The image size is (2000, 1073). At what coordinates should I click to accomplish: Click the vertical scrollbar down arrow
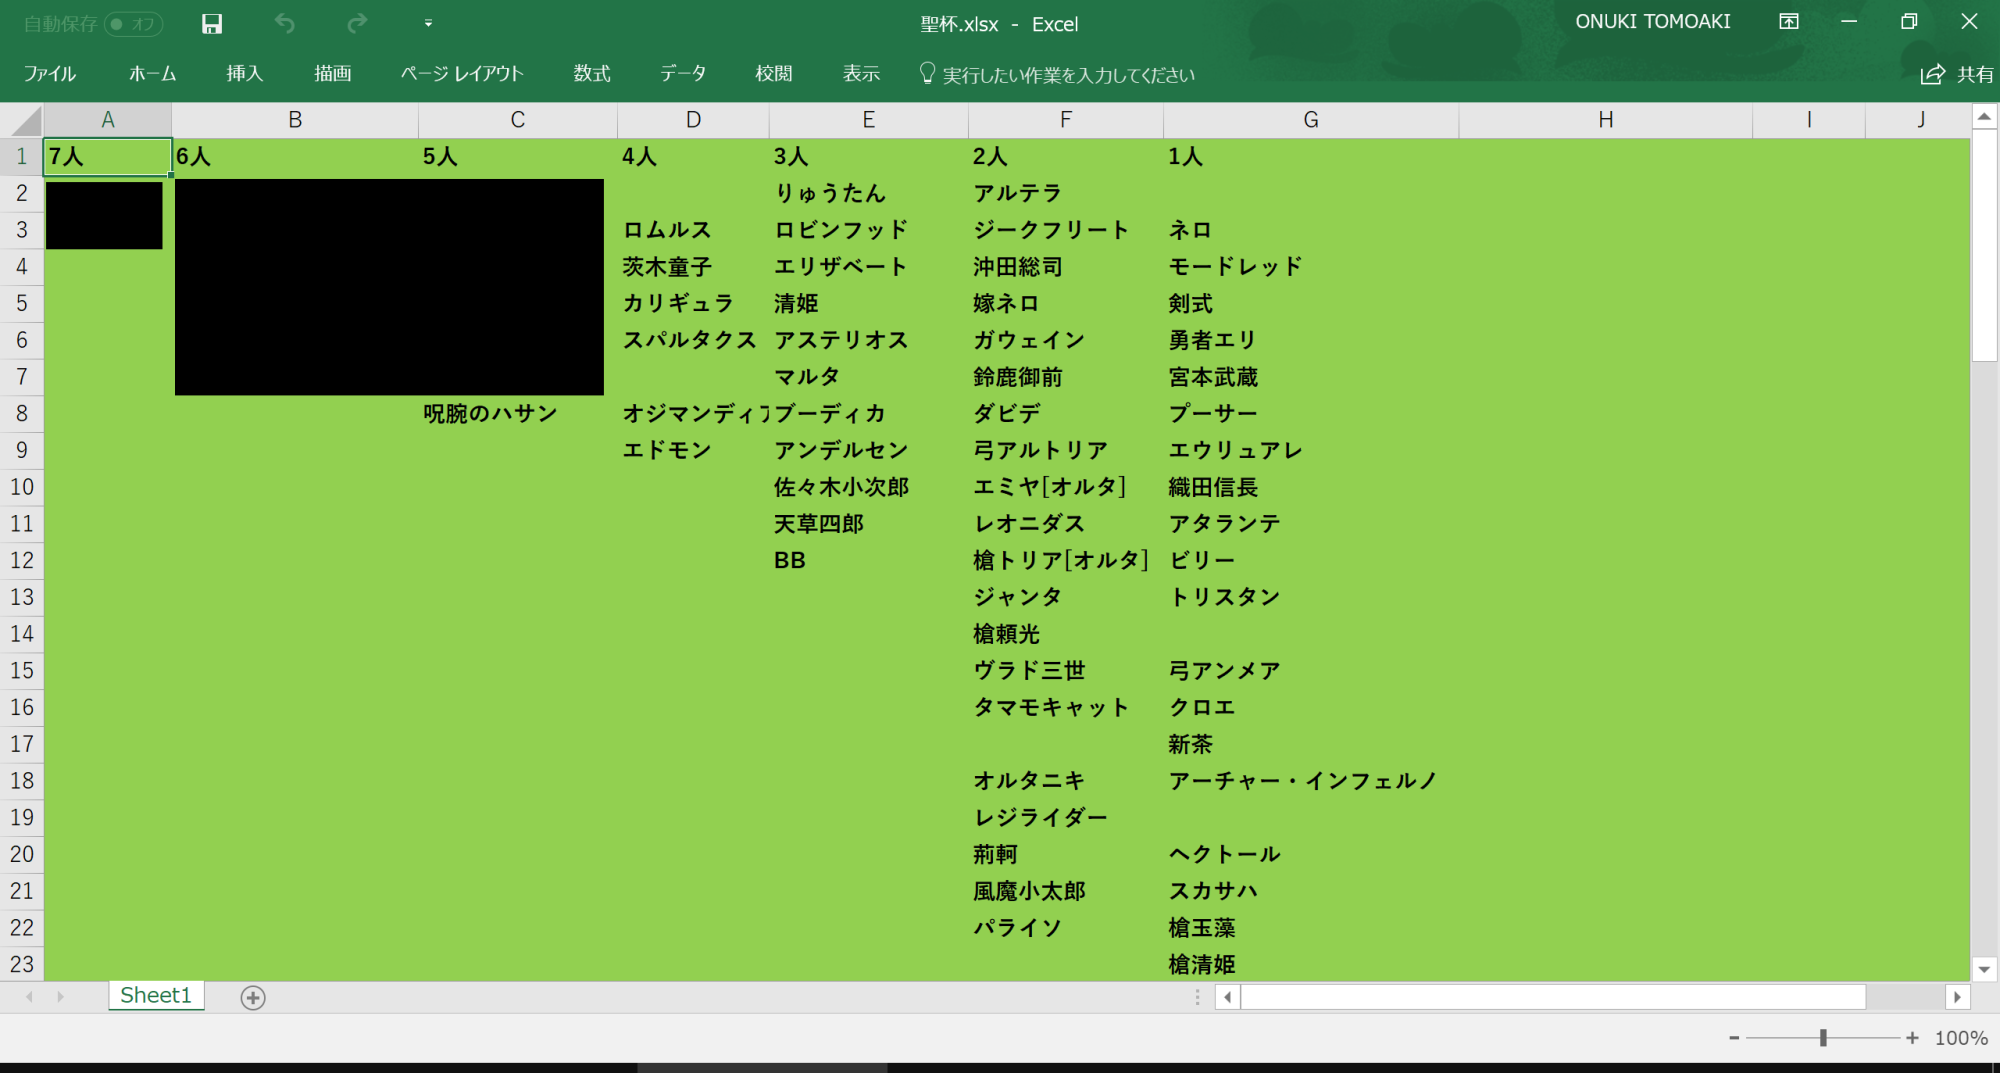pyautogui.click(x=1984, y=968)
